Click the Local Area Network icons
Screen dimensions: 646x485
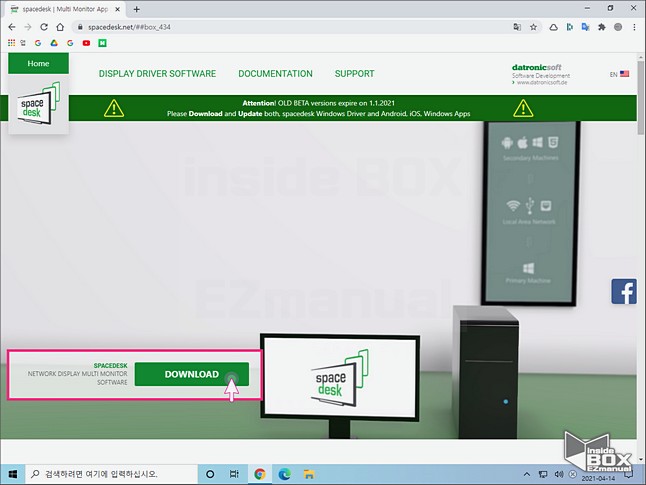click(x=529, y=205)
